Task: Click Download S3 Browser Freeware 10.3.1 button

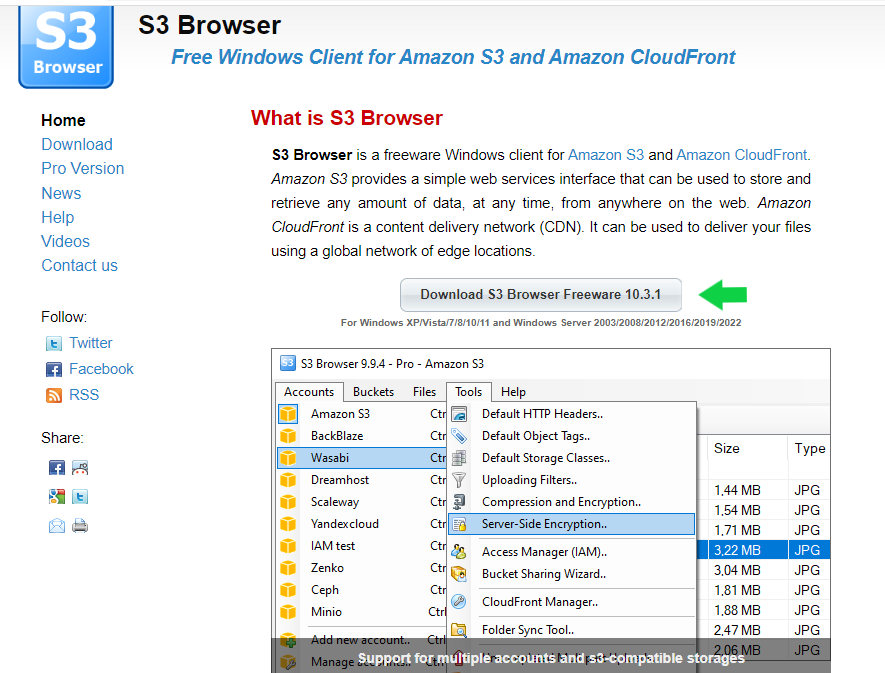Action: pyautogui.click(x=541, y=295)
